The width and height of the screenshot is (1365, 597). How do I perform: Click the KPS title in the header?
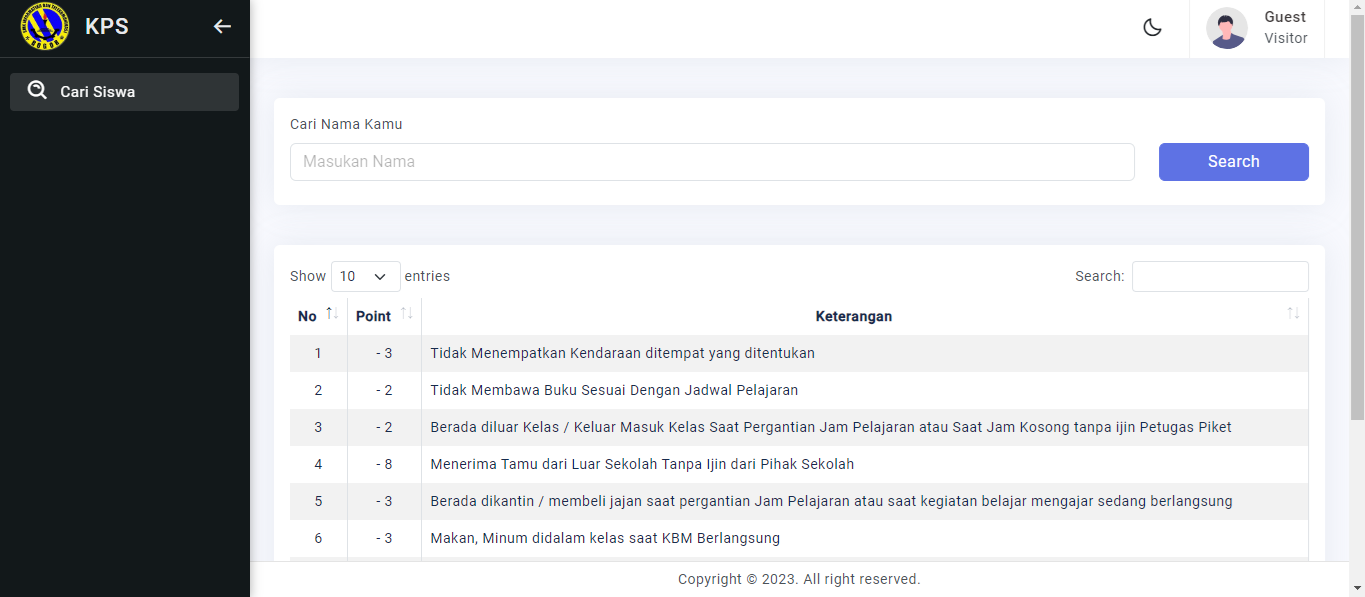[x=106, y=26]
